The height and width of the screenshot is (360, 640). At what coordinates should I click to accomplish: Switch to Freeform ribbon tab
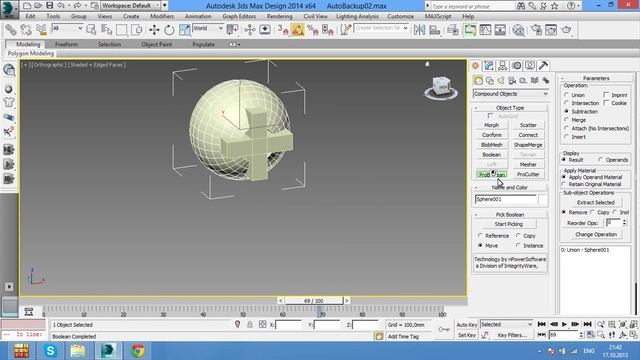[66, 44]
